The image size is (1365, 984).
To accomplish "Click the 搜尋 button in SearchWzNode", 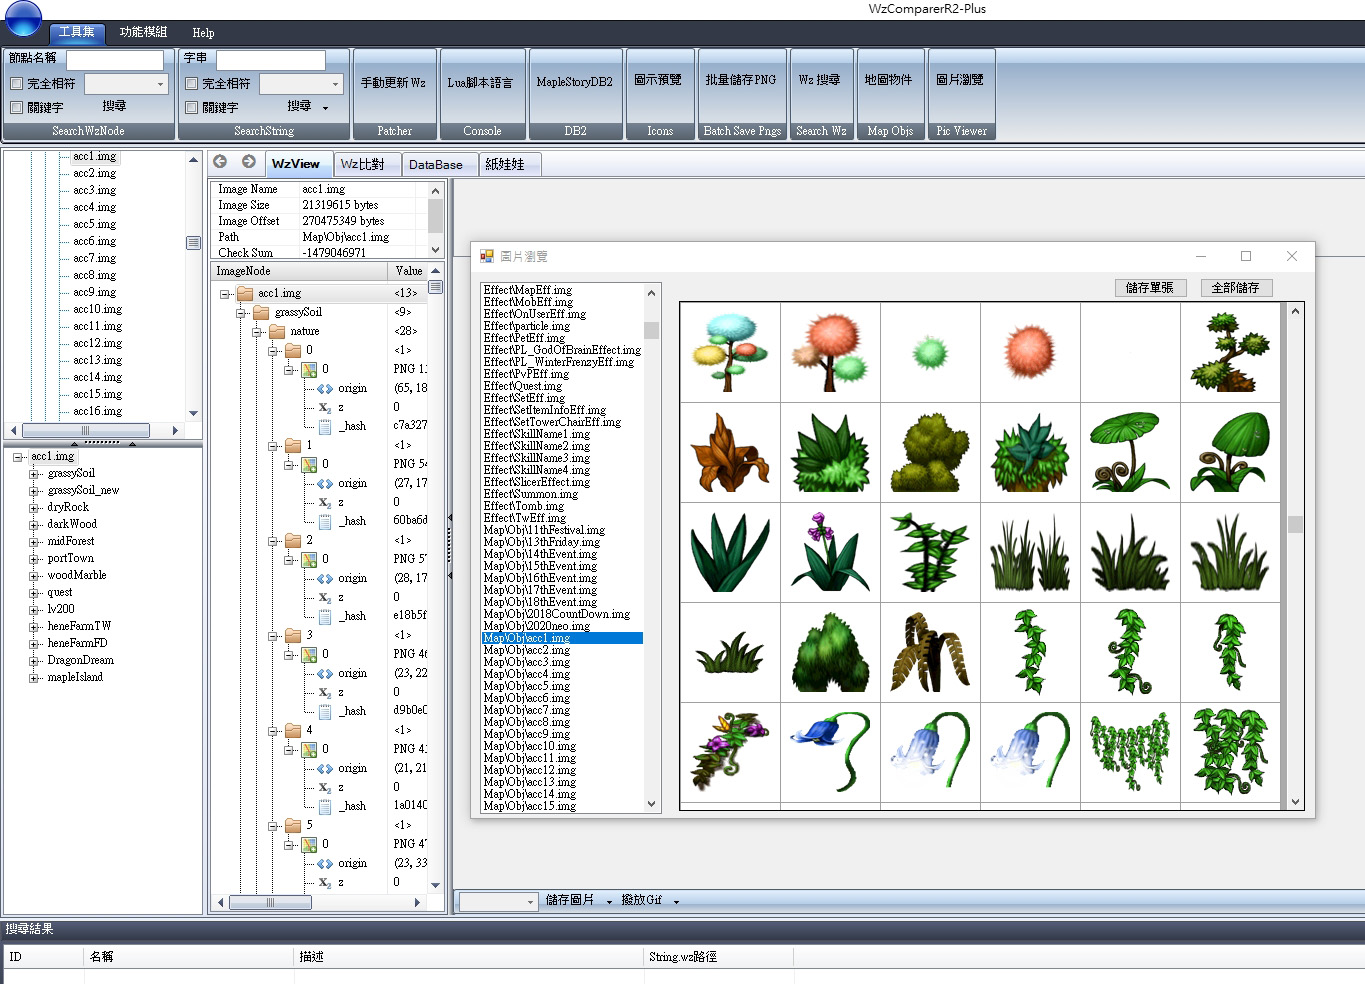I will tap(114, 106).
